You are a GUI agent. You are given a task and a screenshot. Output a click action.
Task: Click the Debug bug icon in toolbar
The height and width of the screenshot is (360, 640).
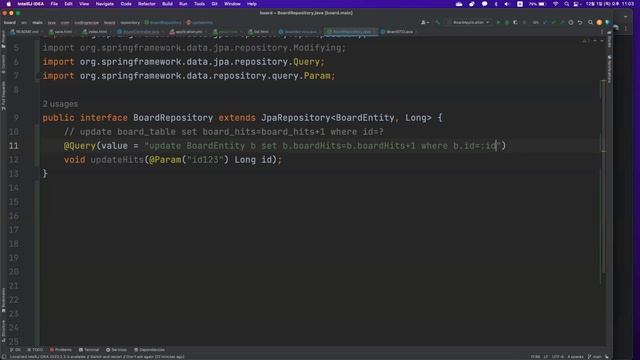(x=507, y=22)
